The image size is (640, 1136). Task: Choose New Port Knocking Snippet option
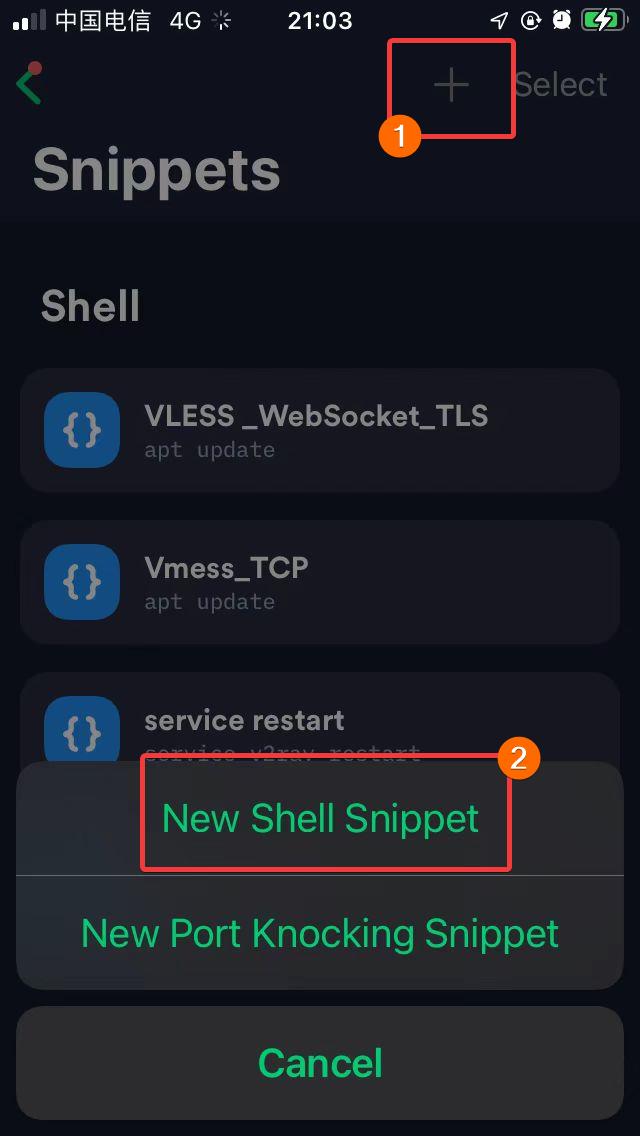pyautogui.click(x=320, y=933)
